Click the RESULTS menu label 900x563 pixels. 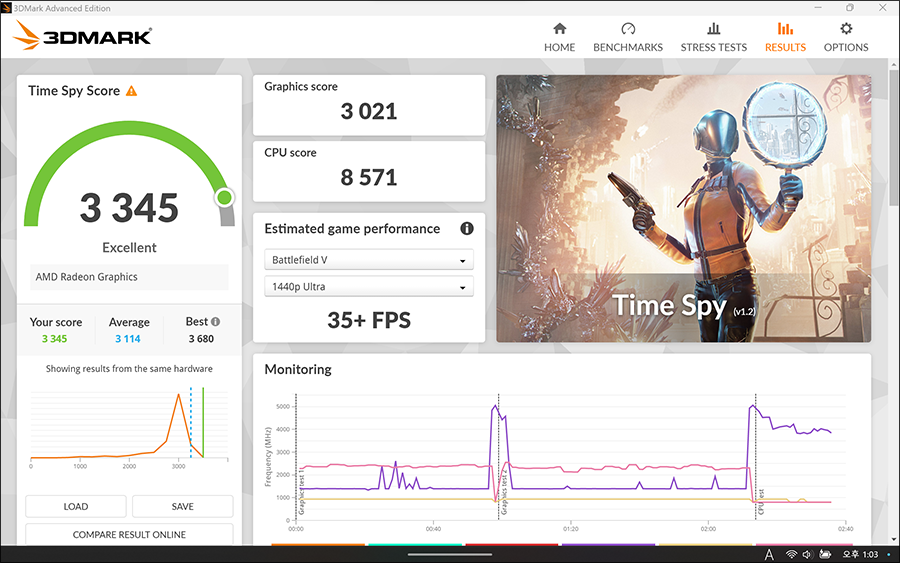[x=785, y=47]
